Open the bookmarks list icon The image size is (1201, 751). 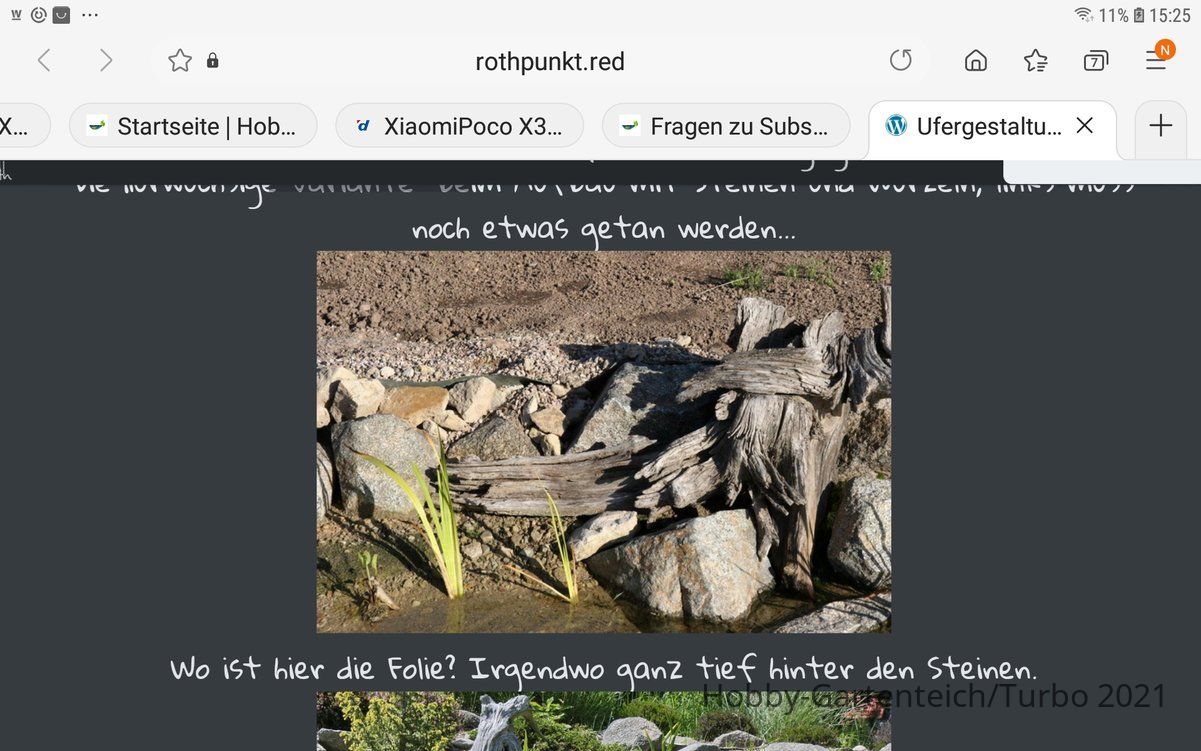[1036, 61]
